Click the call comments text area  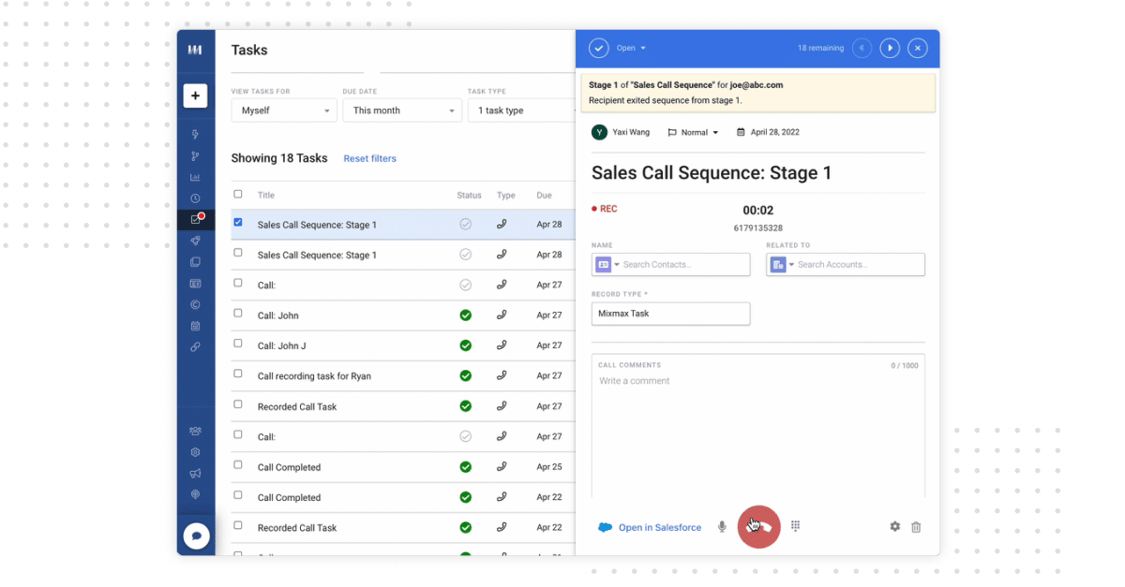(x=757, y=430)
